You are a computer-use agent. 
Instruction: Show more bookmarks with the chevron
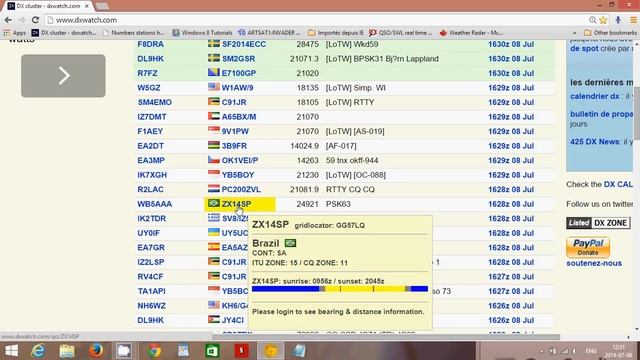click(575, 33)
